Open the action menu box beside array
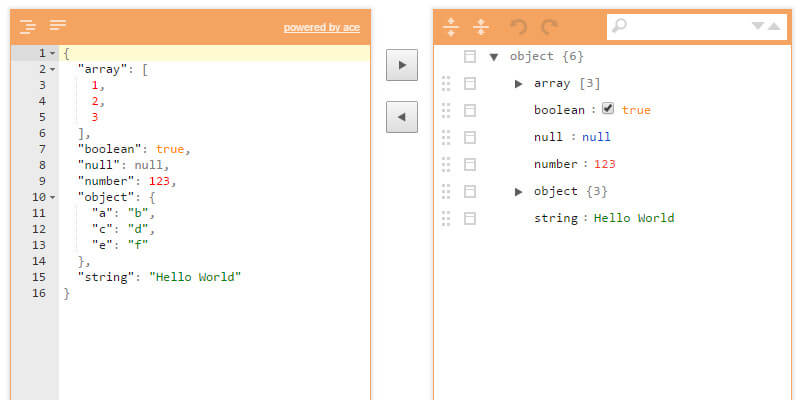The image size is (800, 400). [470, 84]
